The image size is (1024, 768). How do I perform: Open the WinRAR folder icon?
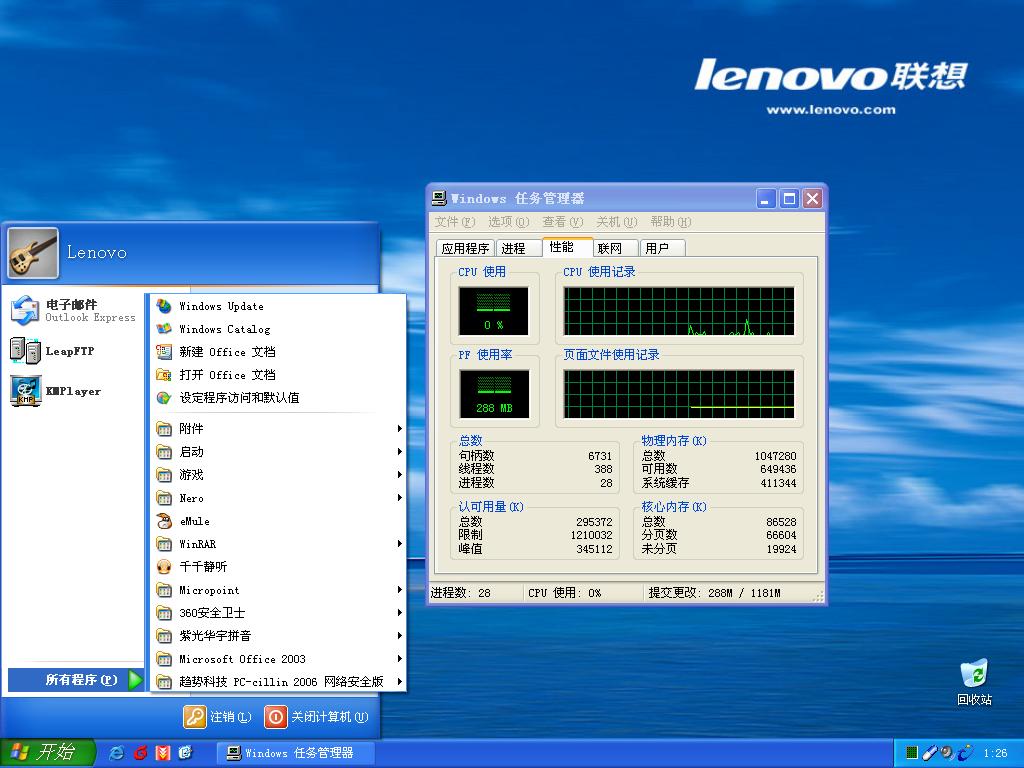164,544
